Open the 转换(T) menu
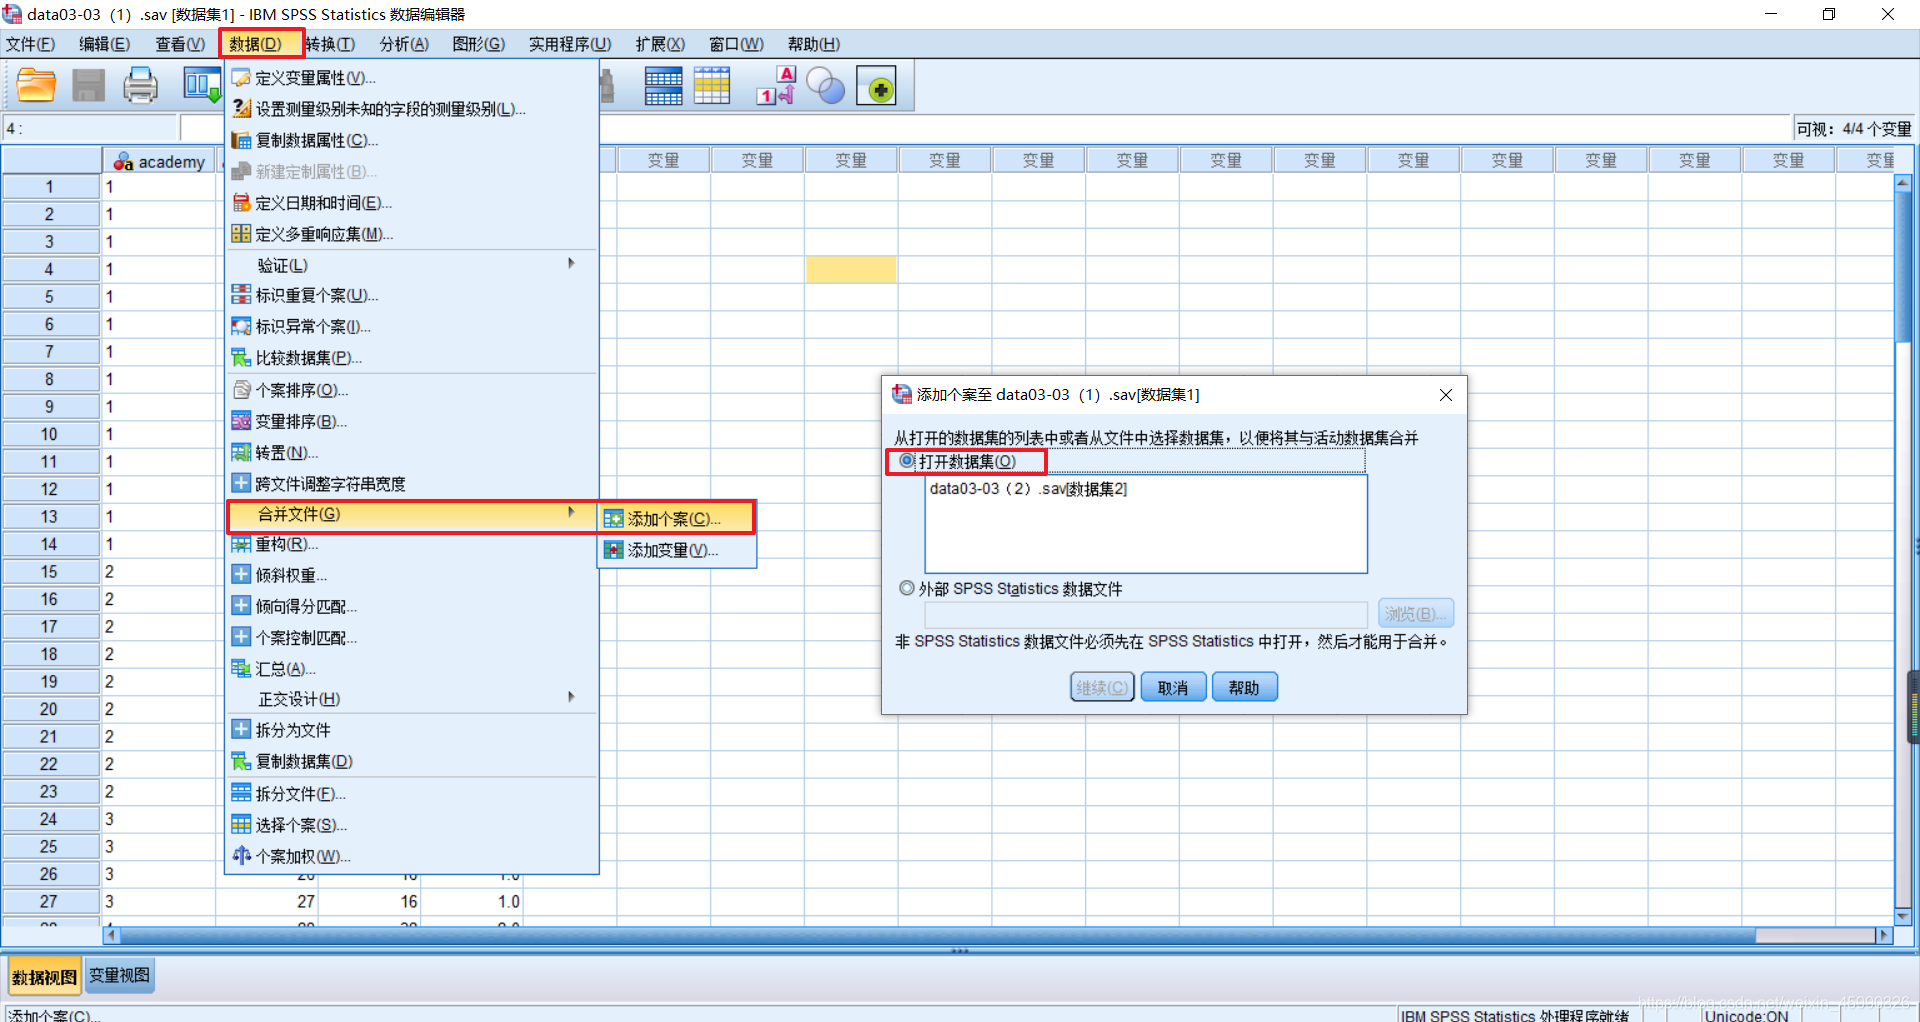The height and width of the screenshot is (1022, 1920). point(330,44)
